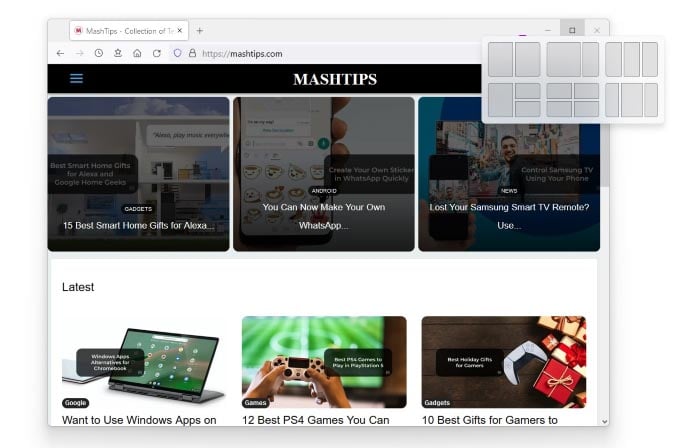Choose middle column of three equal columns layout
The height and width of the screenshot is (448, 680).
point(632,59)
